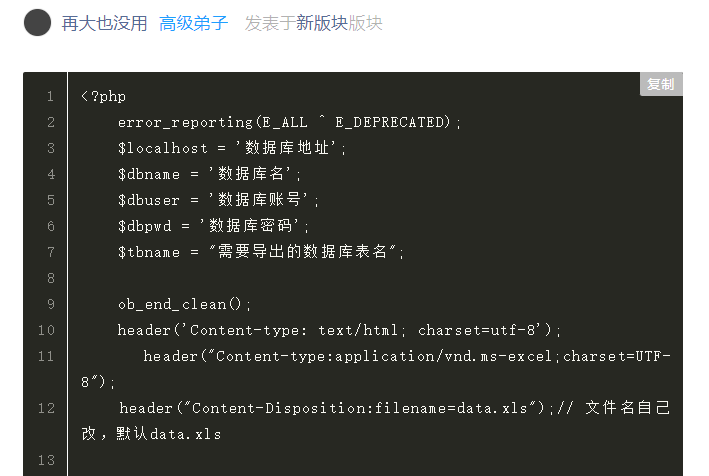
Task: Open the 再大也没用 user profile link
Action: click(x=104, y=23)
